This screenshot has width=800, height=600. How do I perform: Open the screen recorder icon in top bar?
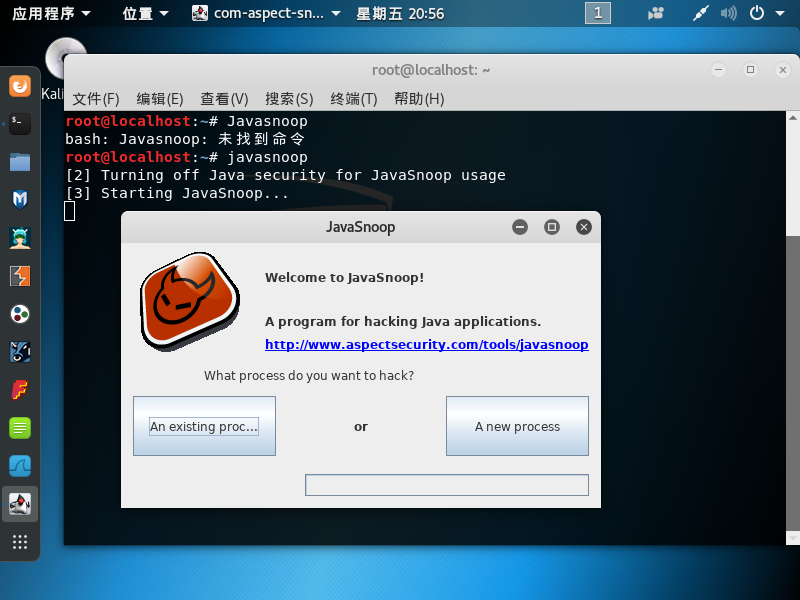point(656,13)
